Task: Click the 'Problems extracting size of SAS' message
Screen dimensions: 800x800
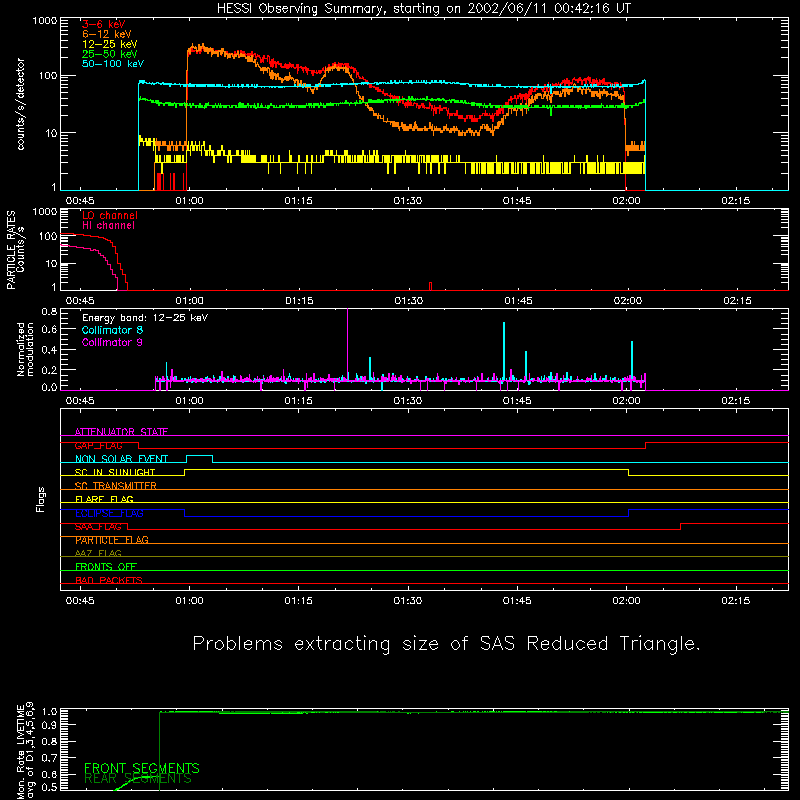Action: tap(446, 644)
